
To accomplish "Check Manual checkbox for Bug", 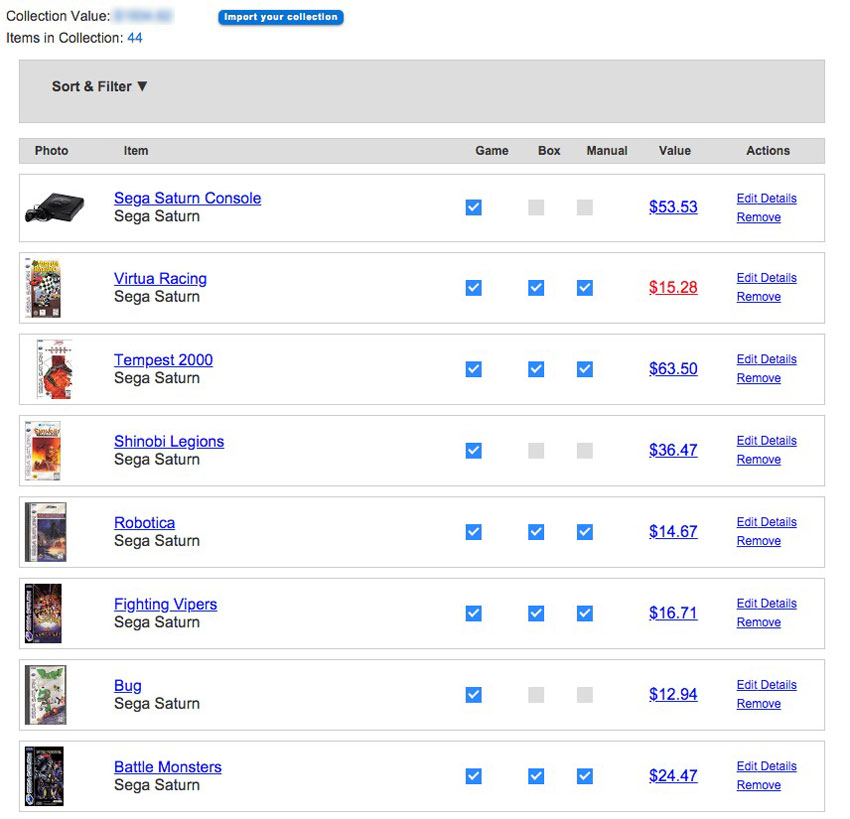I will tap(584, 695).
